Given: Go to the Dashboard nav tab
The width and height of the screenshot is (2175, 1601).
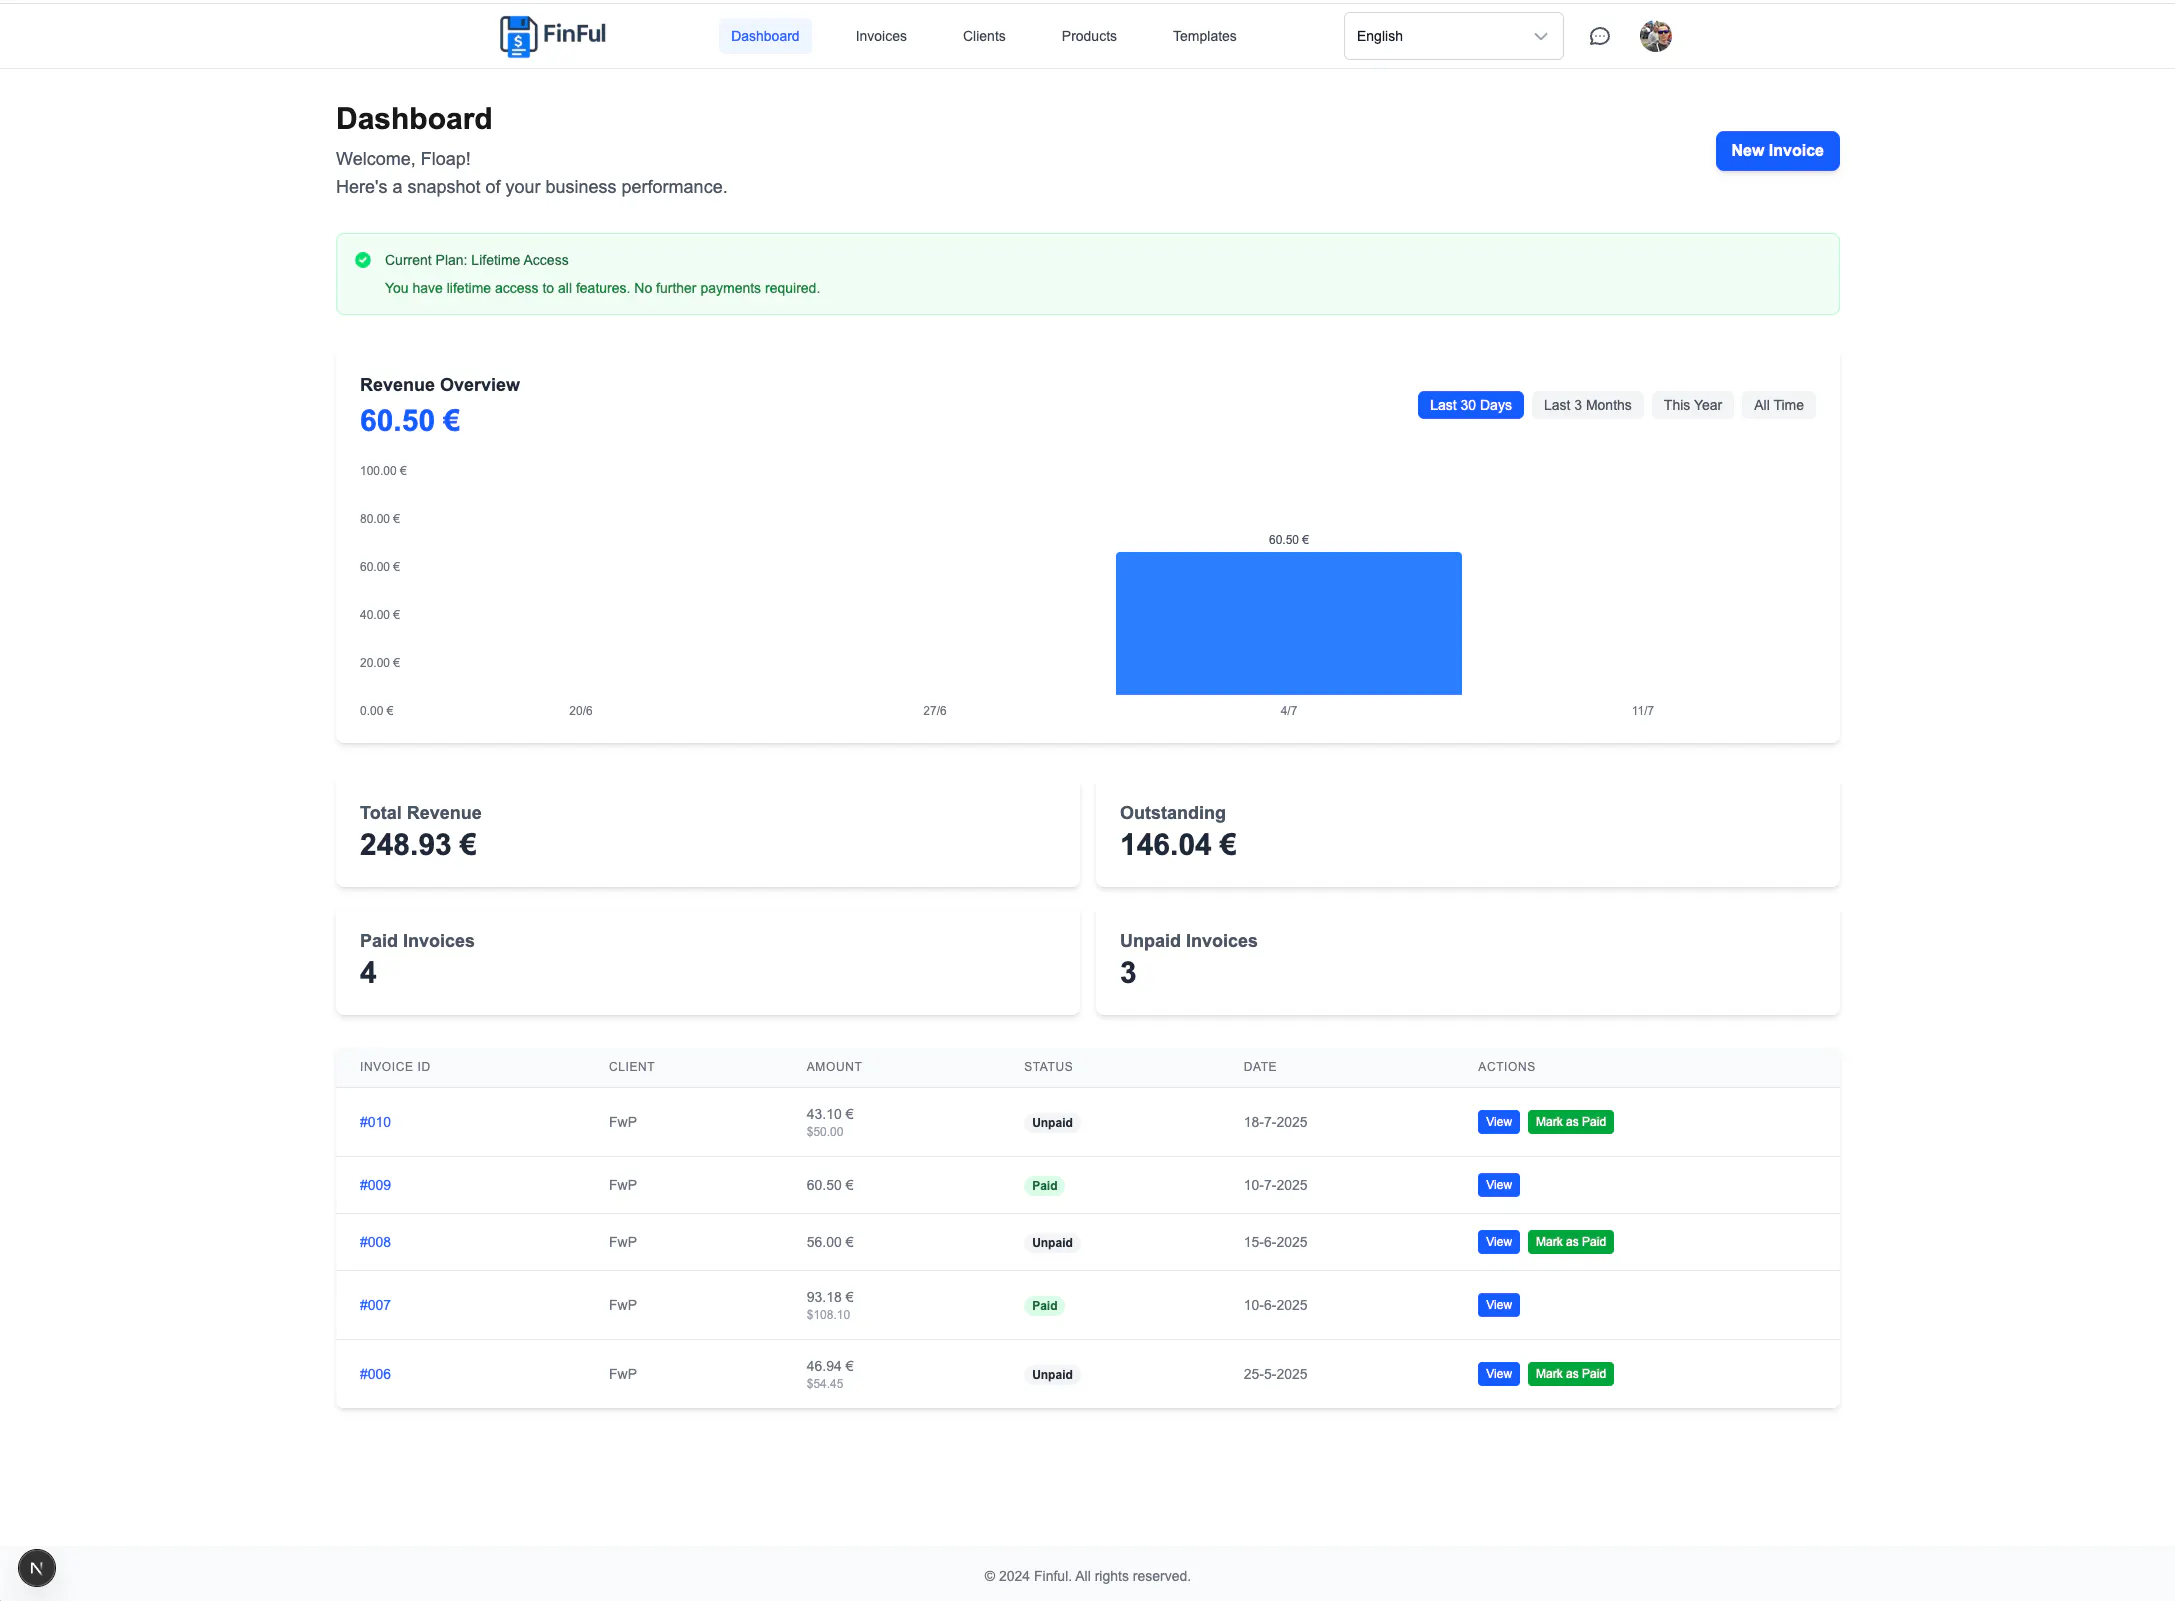Looking at the screenshot, I should point(765,36).
